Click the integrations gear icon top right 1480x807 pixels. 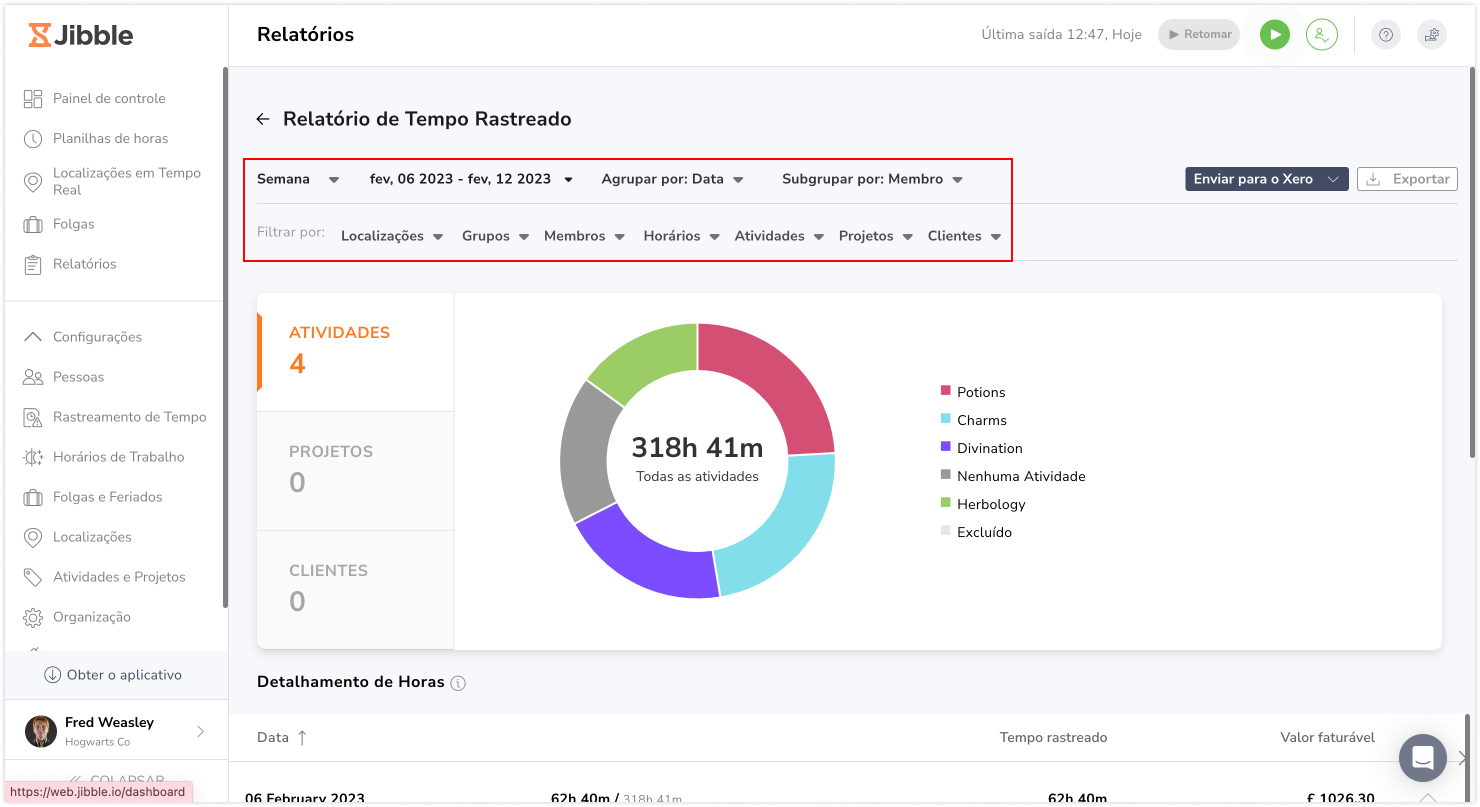coord(1432,34)
